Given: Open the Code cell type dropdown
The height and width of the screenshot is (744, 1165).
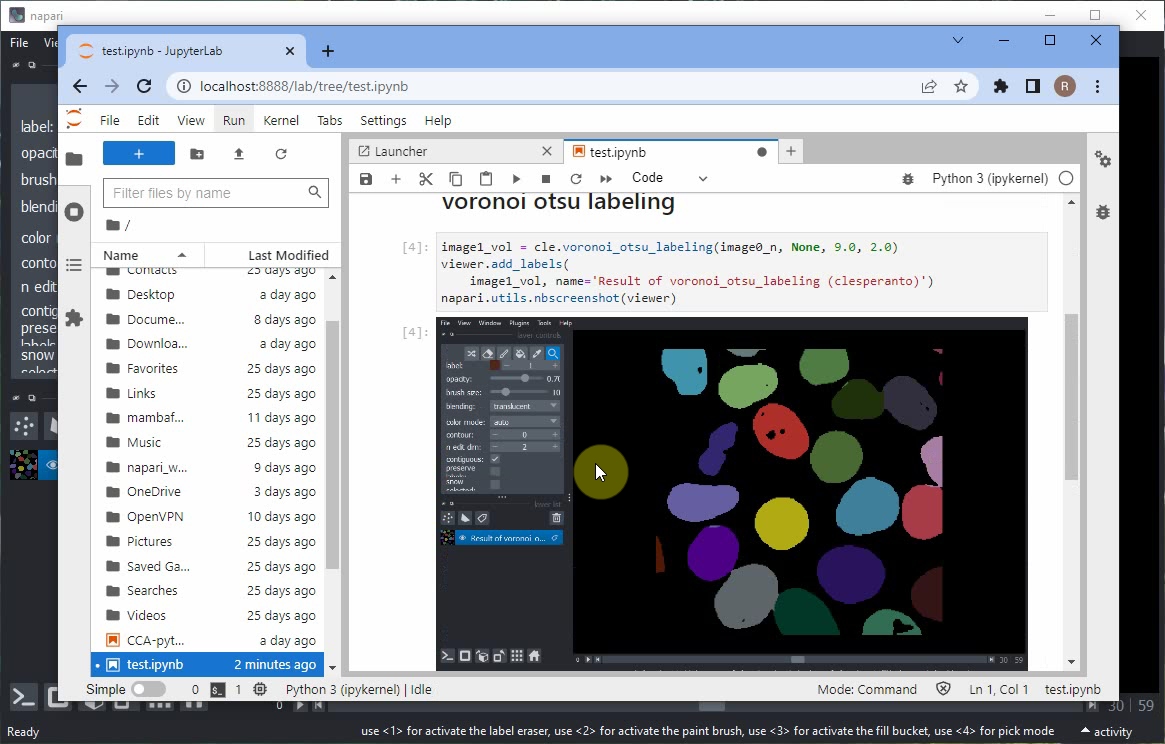Looking at the screenshot, I should pyautogui.click(x=669, y=178).
